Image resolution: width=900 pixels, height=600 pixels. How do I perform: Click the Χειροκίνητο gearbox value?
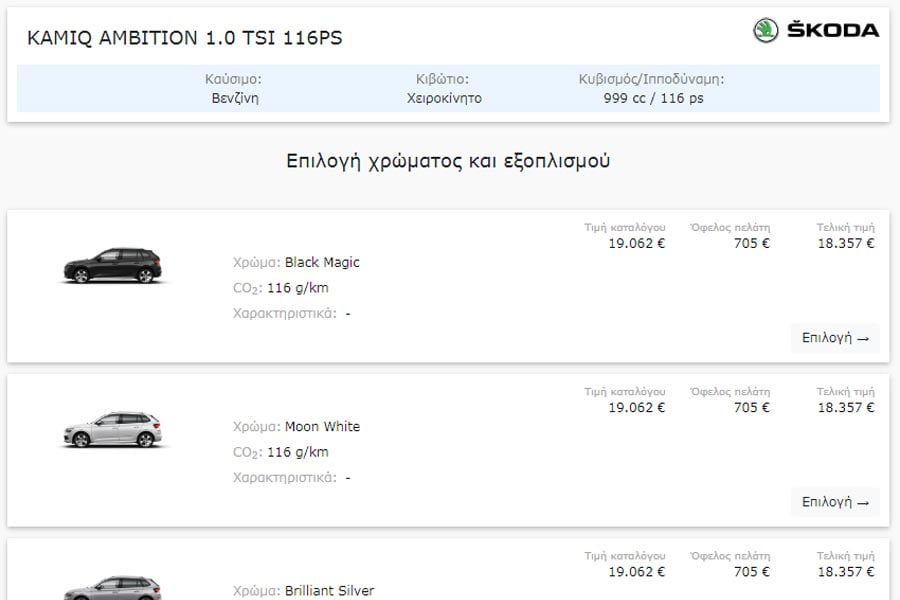click(444, 99)
